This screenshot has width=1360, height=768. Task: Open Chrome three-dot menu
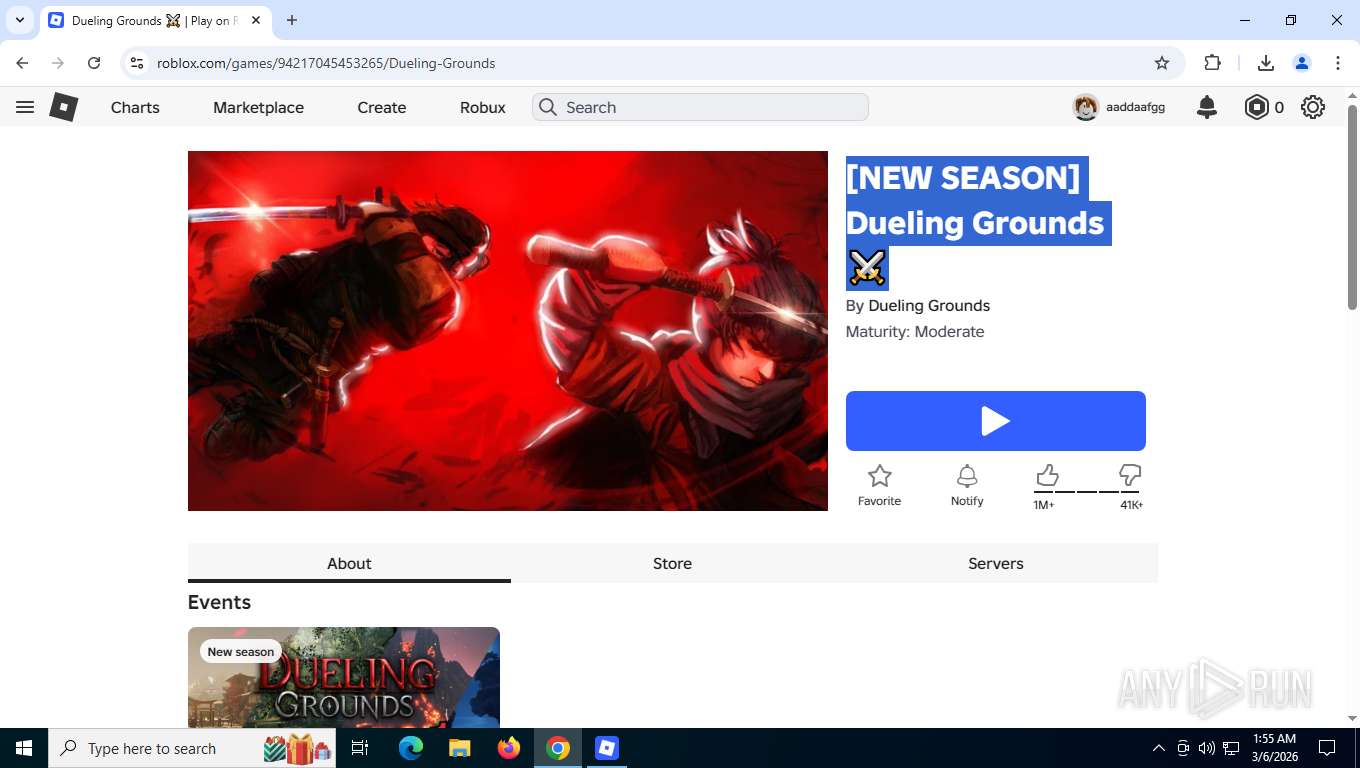(x=1338, y=63)
